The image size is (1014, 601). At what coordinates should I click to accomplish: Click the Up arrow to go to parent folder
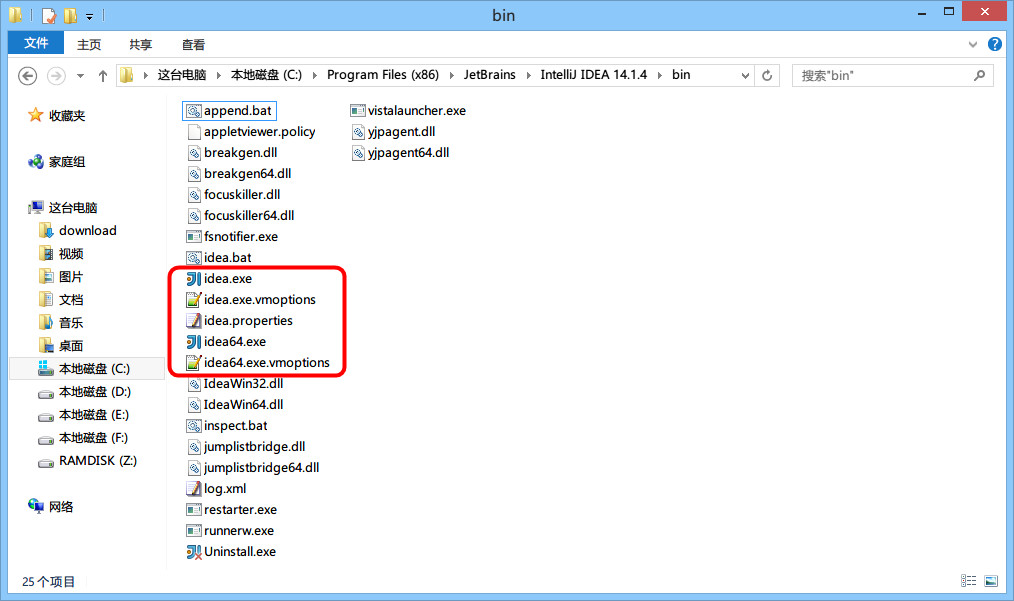click(x=103, y=75)
